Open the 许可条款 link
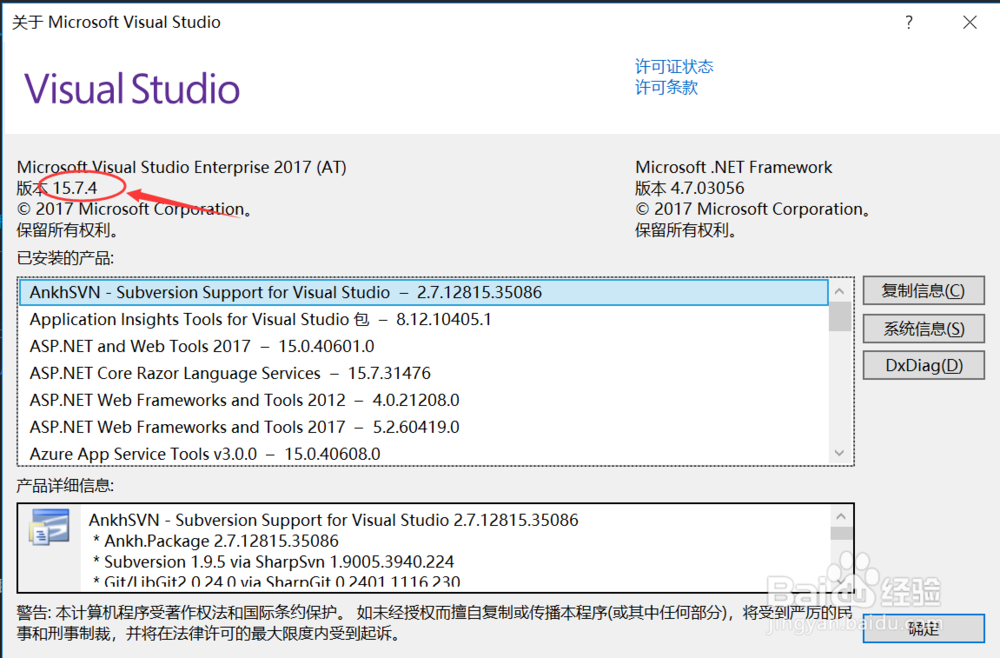Image resolution: width=1000 pixels, height=658 pixels. click(x=666, y=87)
